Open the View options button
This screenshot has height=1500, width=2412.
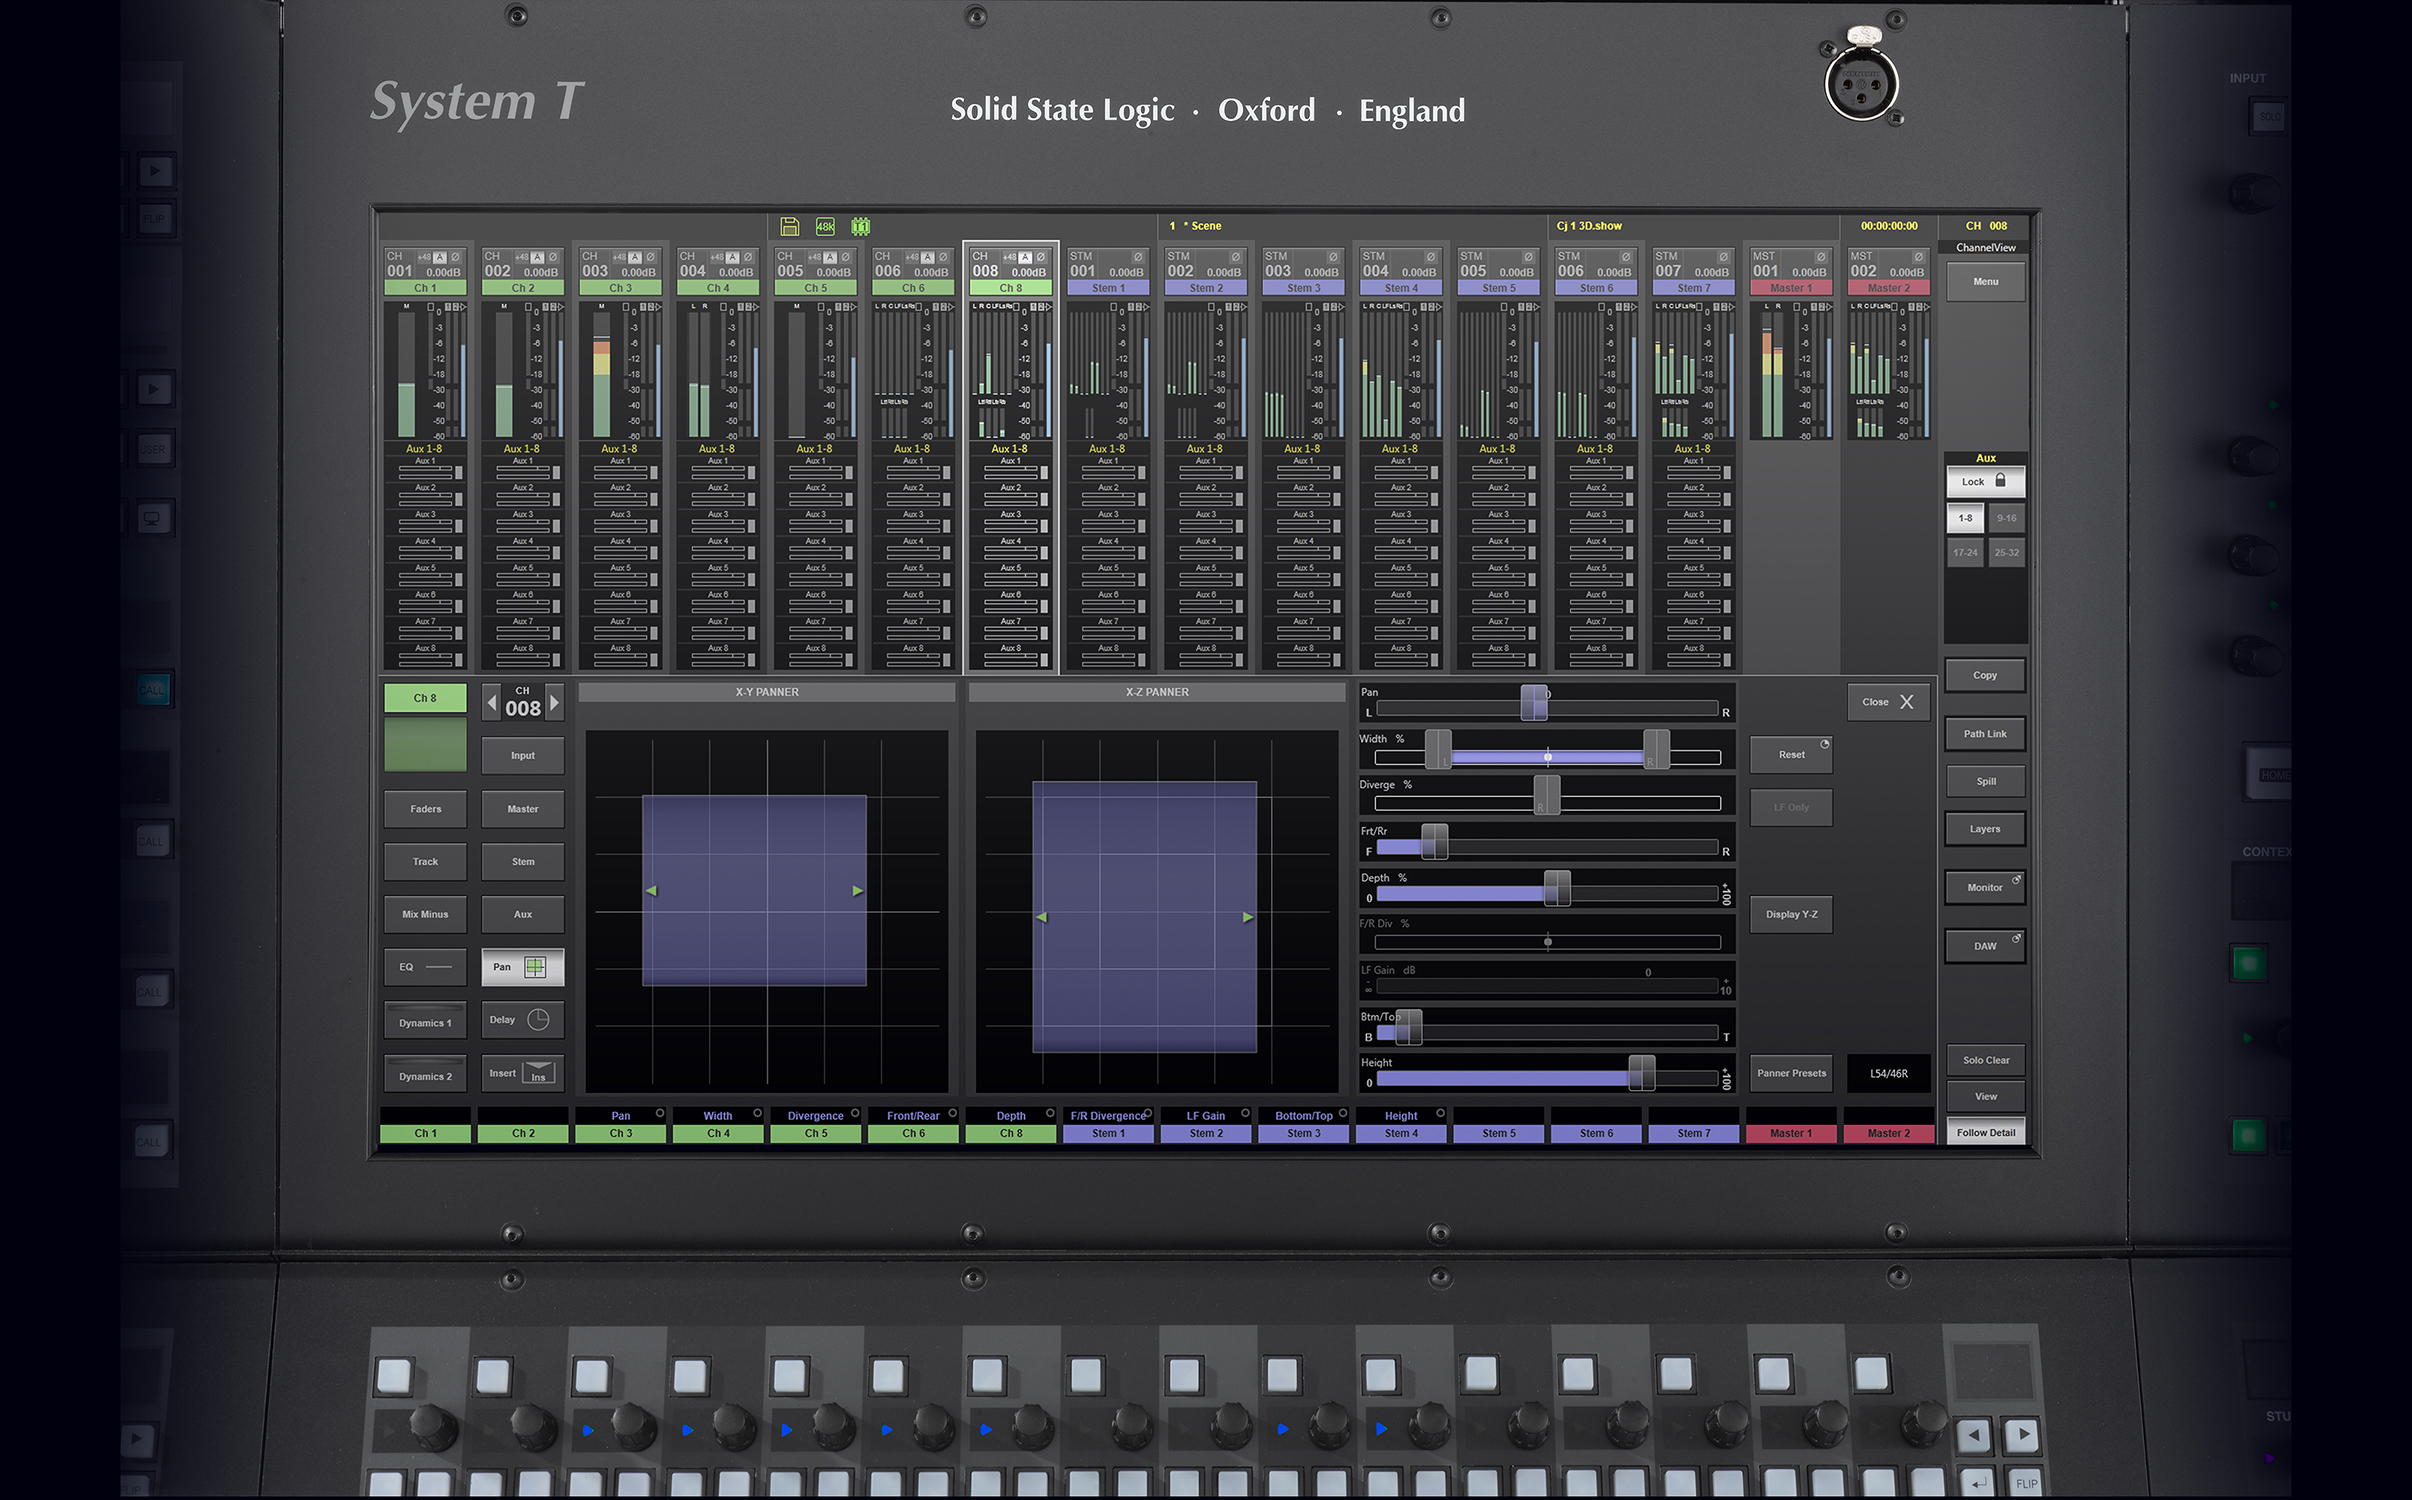tap(1985, 1096)
